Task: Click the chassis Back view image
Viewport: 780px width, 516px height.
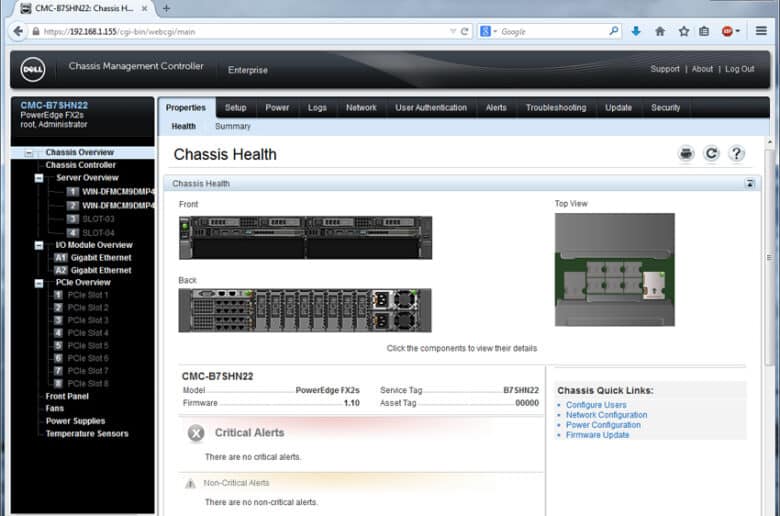Action: tap(305, 310)
